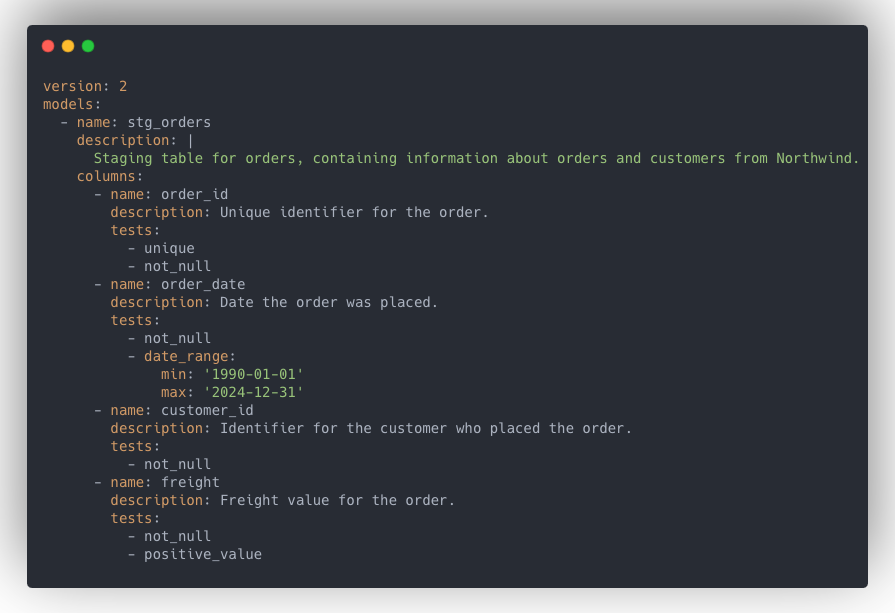Place cursor on the order_date column name

pyautogui.click(x=203, y=284)
